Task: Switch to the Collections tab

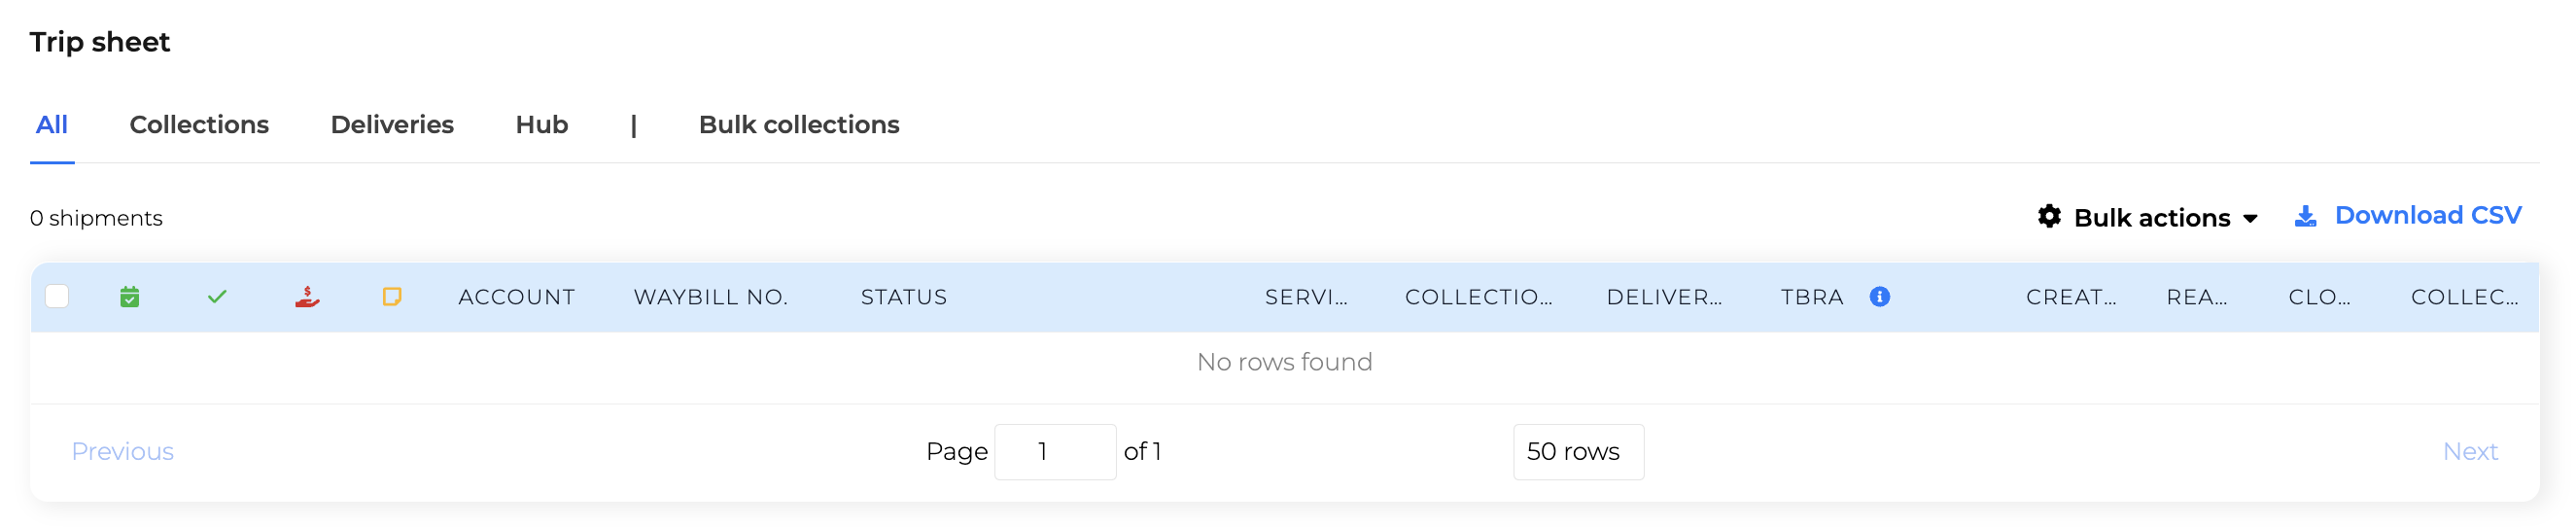Action: (199, 125)
